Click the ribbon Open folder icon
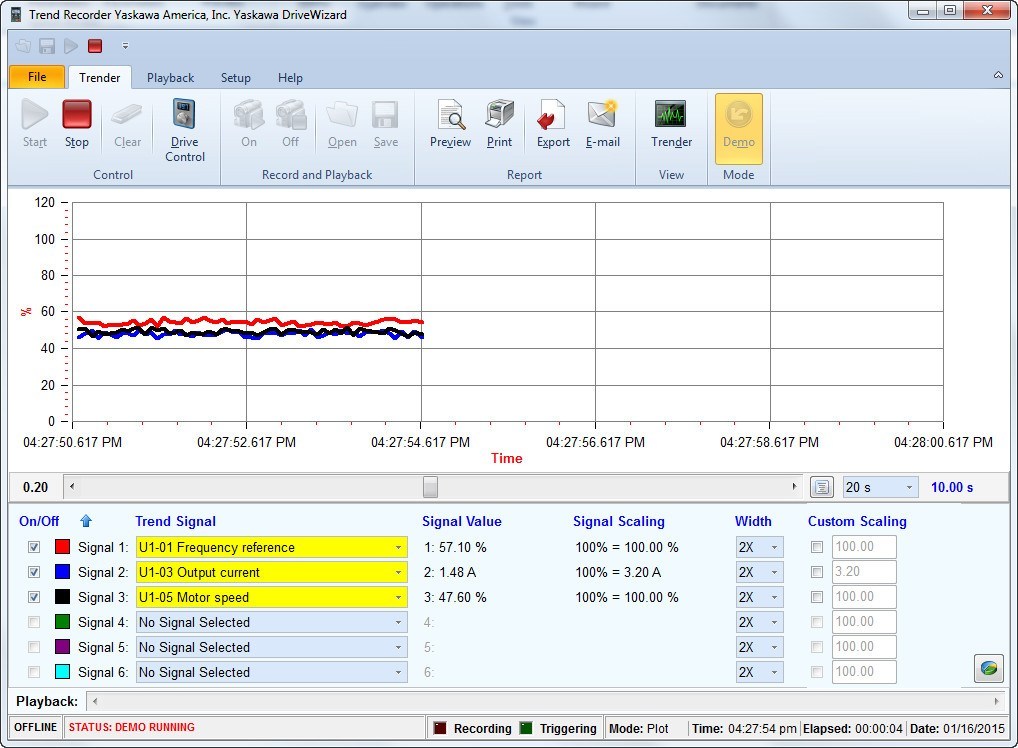Viewport: 1018px width, 748px height. (x=342, y=123)
